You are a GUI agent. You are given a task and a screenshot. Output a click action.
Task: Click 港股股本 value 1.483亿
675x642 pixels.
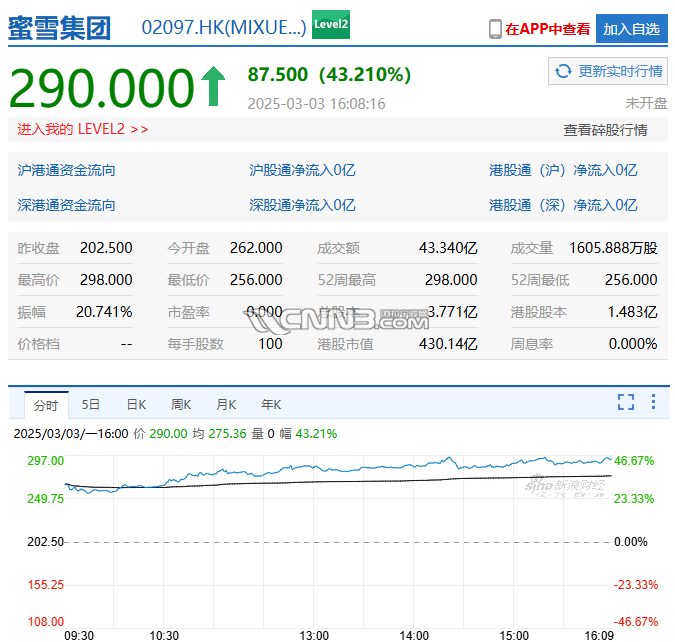click(632, 312)
